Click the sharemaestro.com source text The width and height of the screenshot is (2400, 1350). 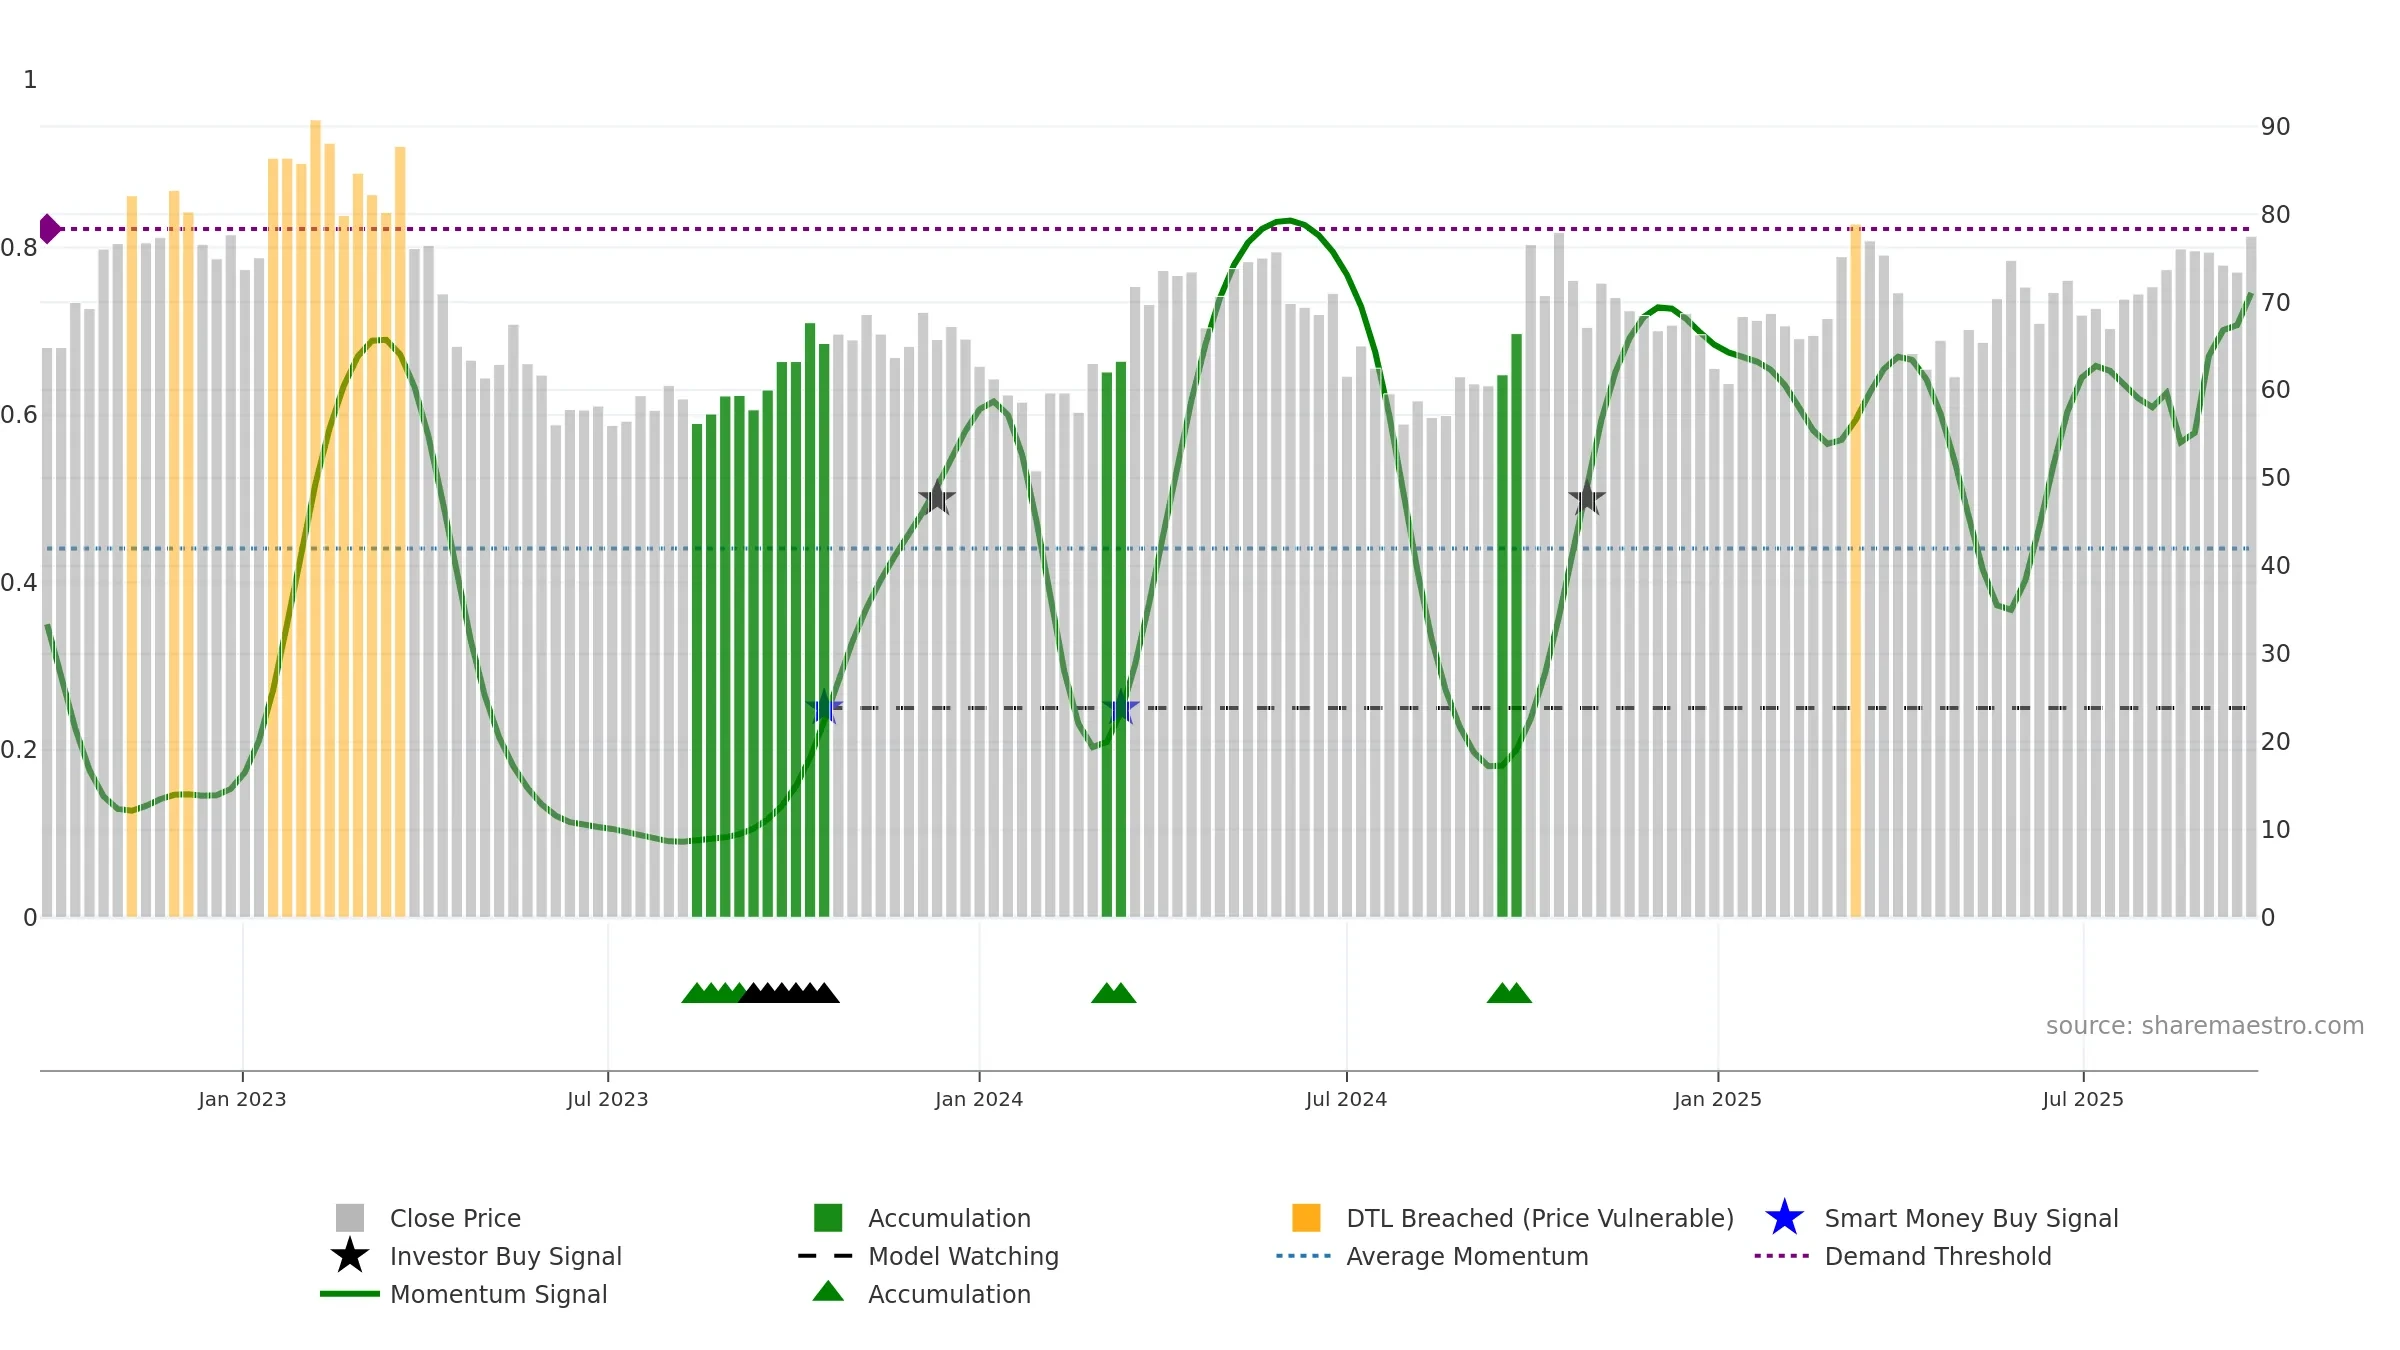2205,1026
